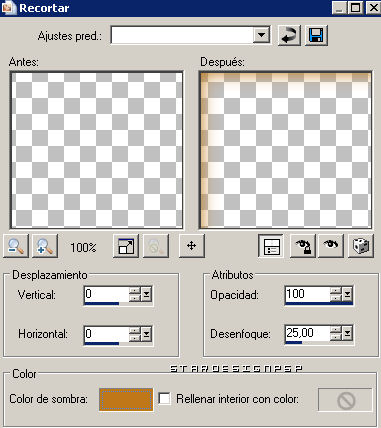Enable Rellenar interior con color checkbox
Viewport: 381px width, 428px height.
point(164,399)
